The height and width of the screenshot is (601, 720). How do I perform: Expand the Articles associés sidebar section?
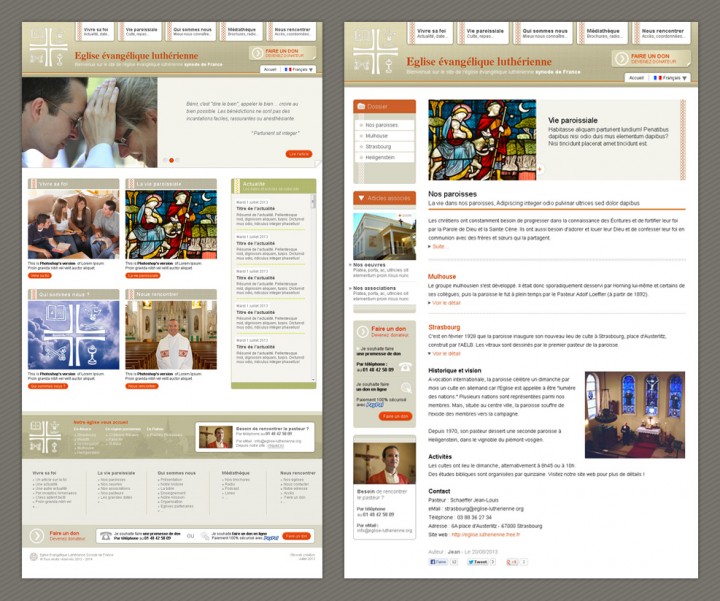[384, 198]
